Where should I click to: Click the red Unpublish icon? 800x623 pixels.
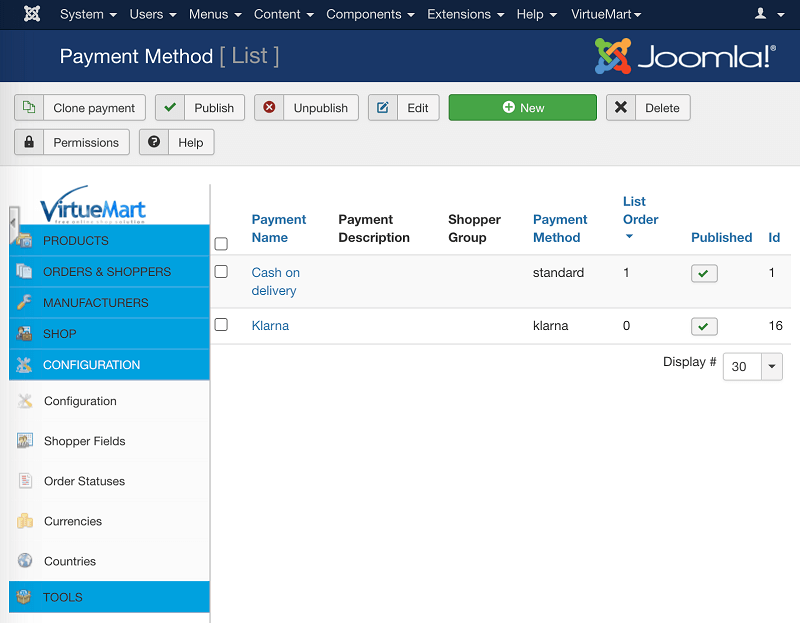click(x=270, y=108)
